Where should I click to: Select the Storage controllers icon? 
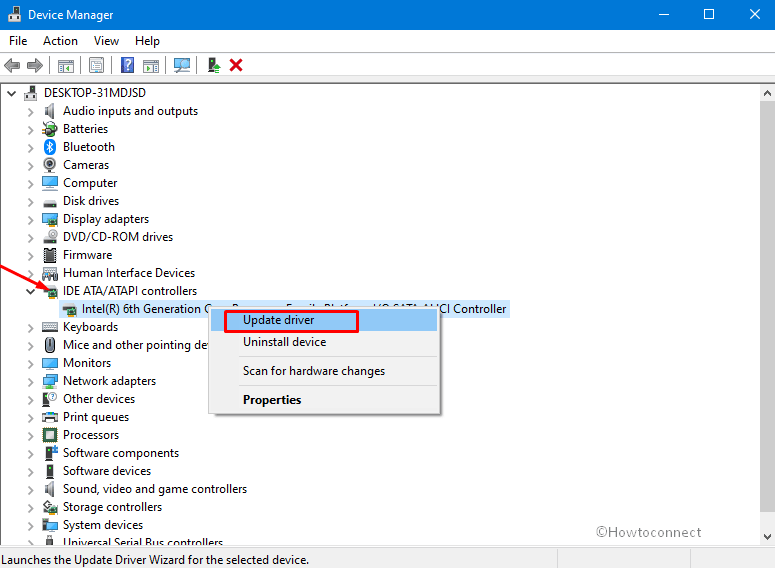pyautogui.click(x=50, y=507)
